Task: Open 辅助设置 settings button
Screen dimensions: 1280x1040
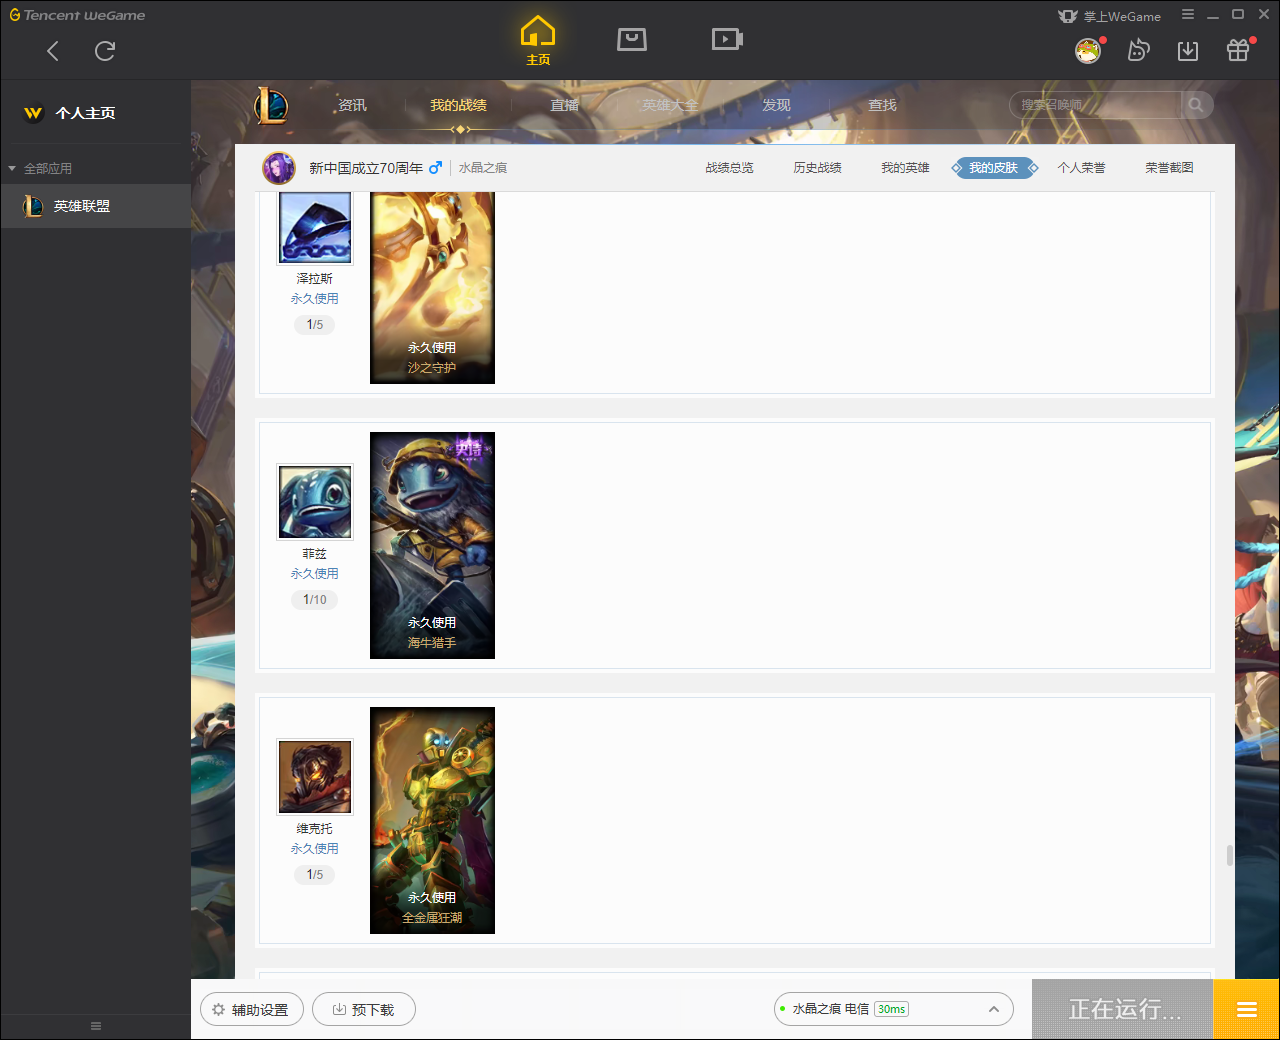Action: pos(252,1010)
